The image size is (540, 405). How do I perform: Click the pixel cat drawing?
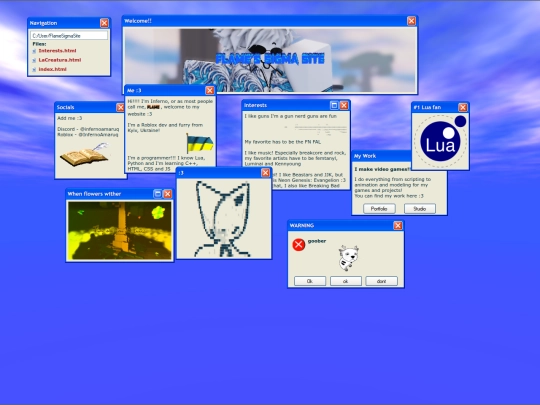click(223, 219)
